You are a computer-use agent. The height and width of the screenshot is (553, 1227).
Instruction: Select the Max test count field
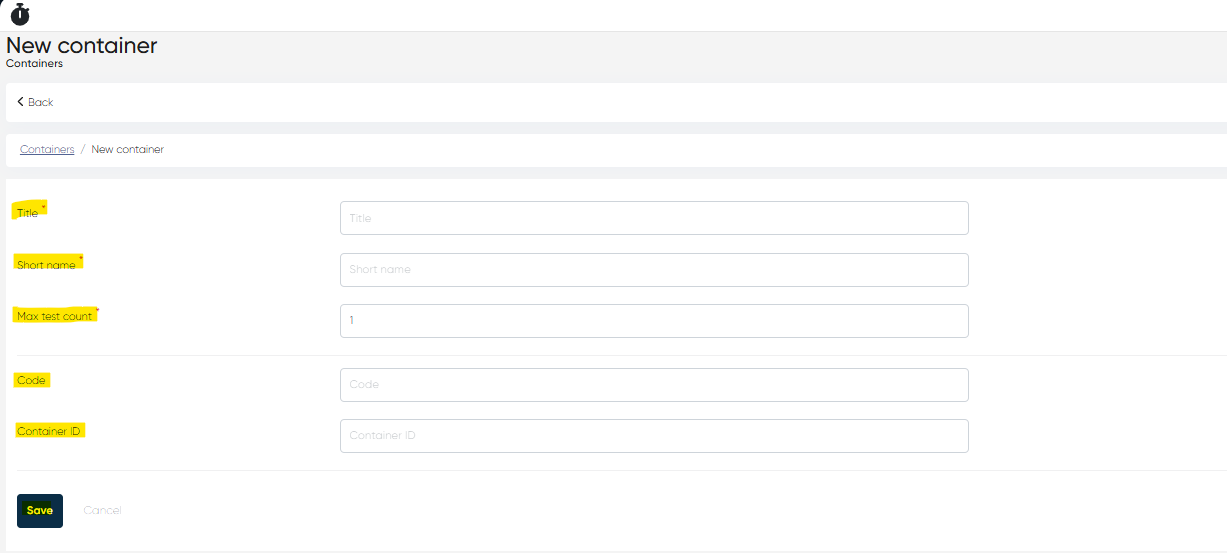654,321
